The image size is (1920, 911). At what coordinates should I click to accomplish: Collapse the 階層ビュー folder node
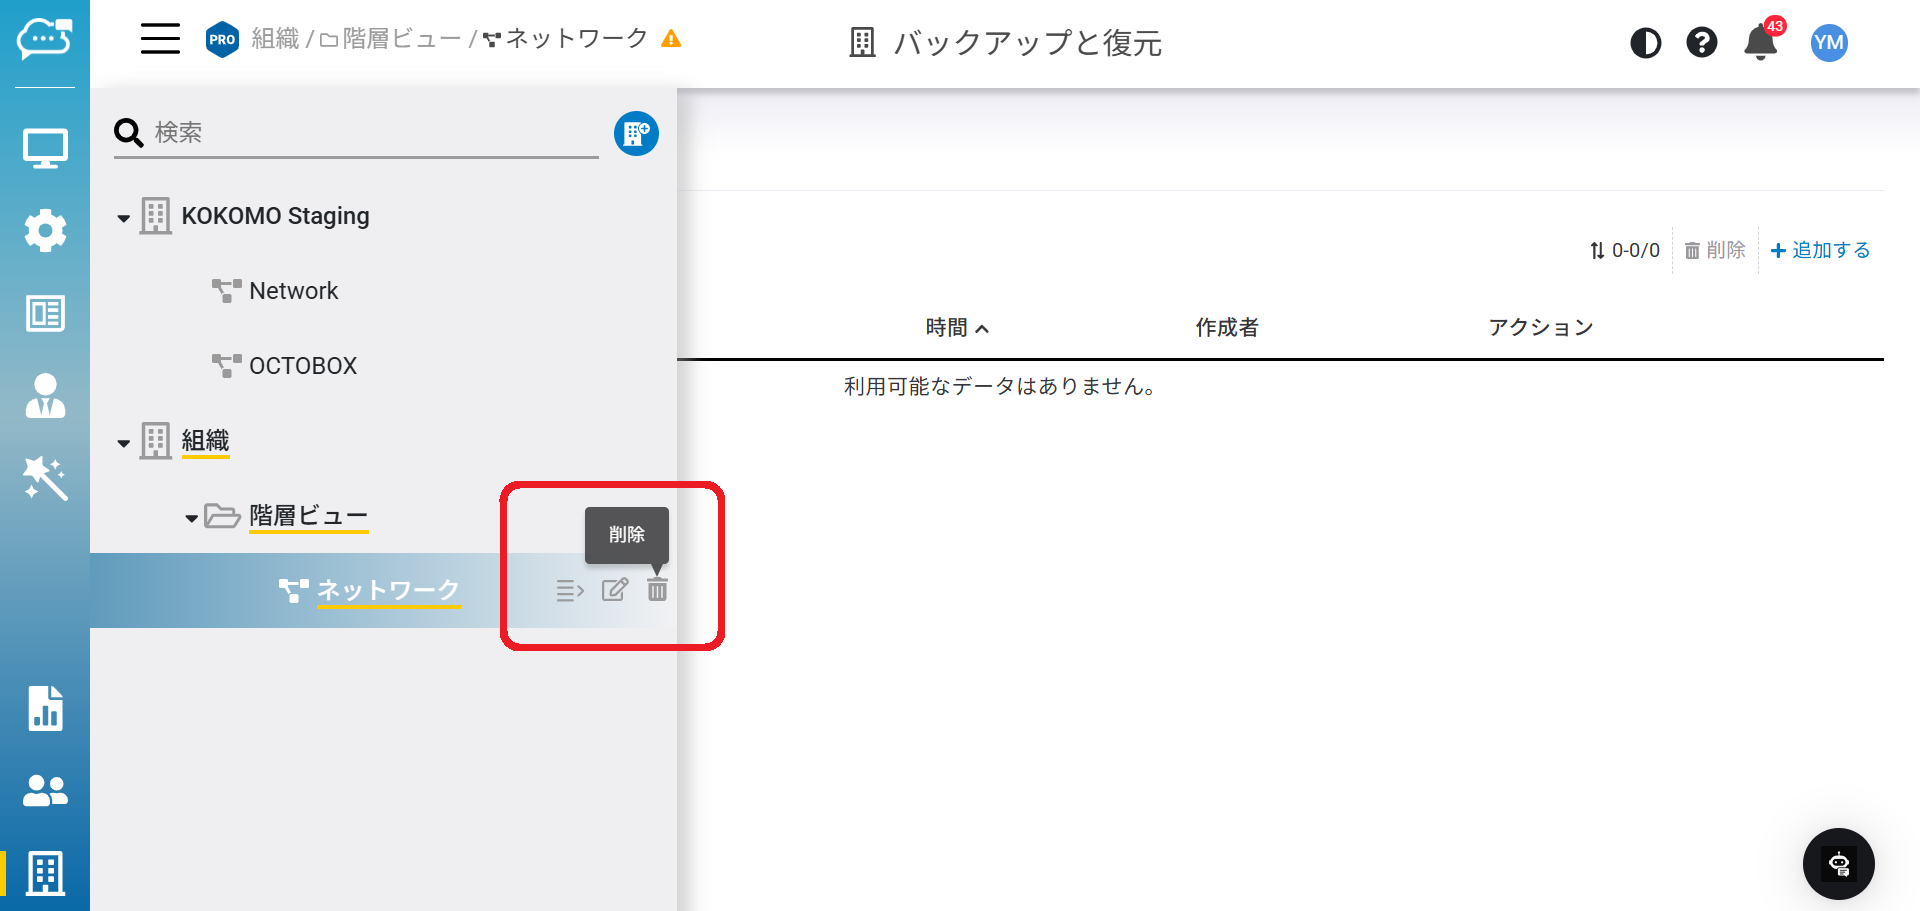click(191, 518)
